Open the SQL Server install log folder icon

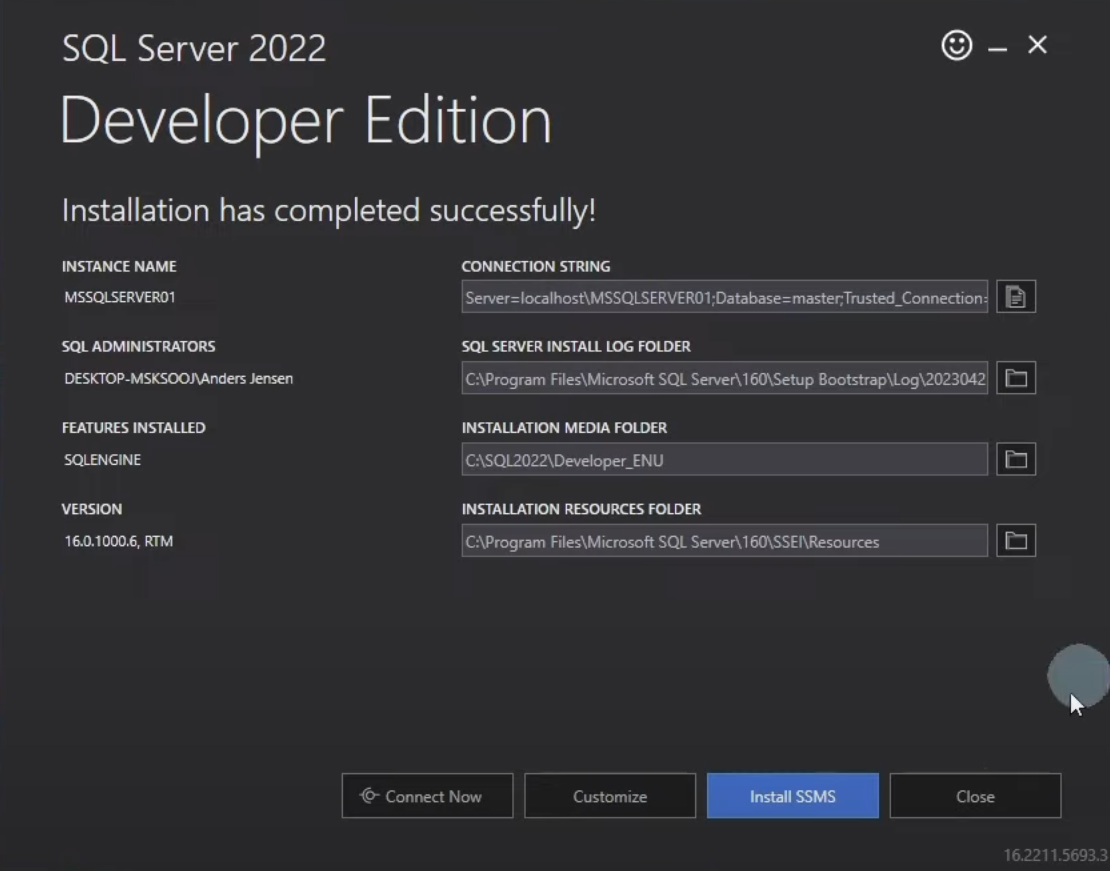pos(1016,378)
